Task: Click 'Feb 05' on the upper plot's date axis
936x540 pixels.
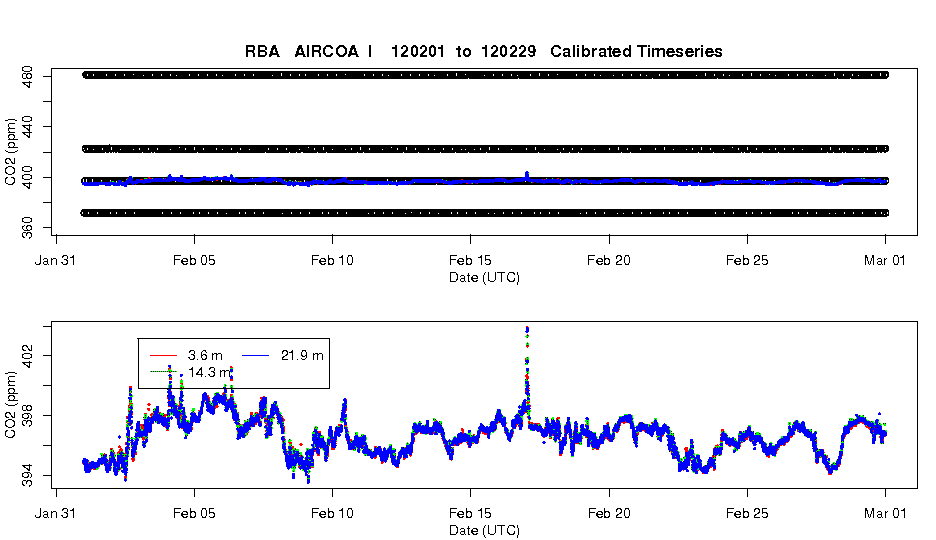Action: click(x=194, y=261)
